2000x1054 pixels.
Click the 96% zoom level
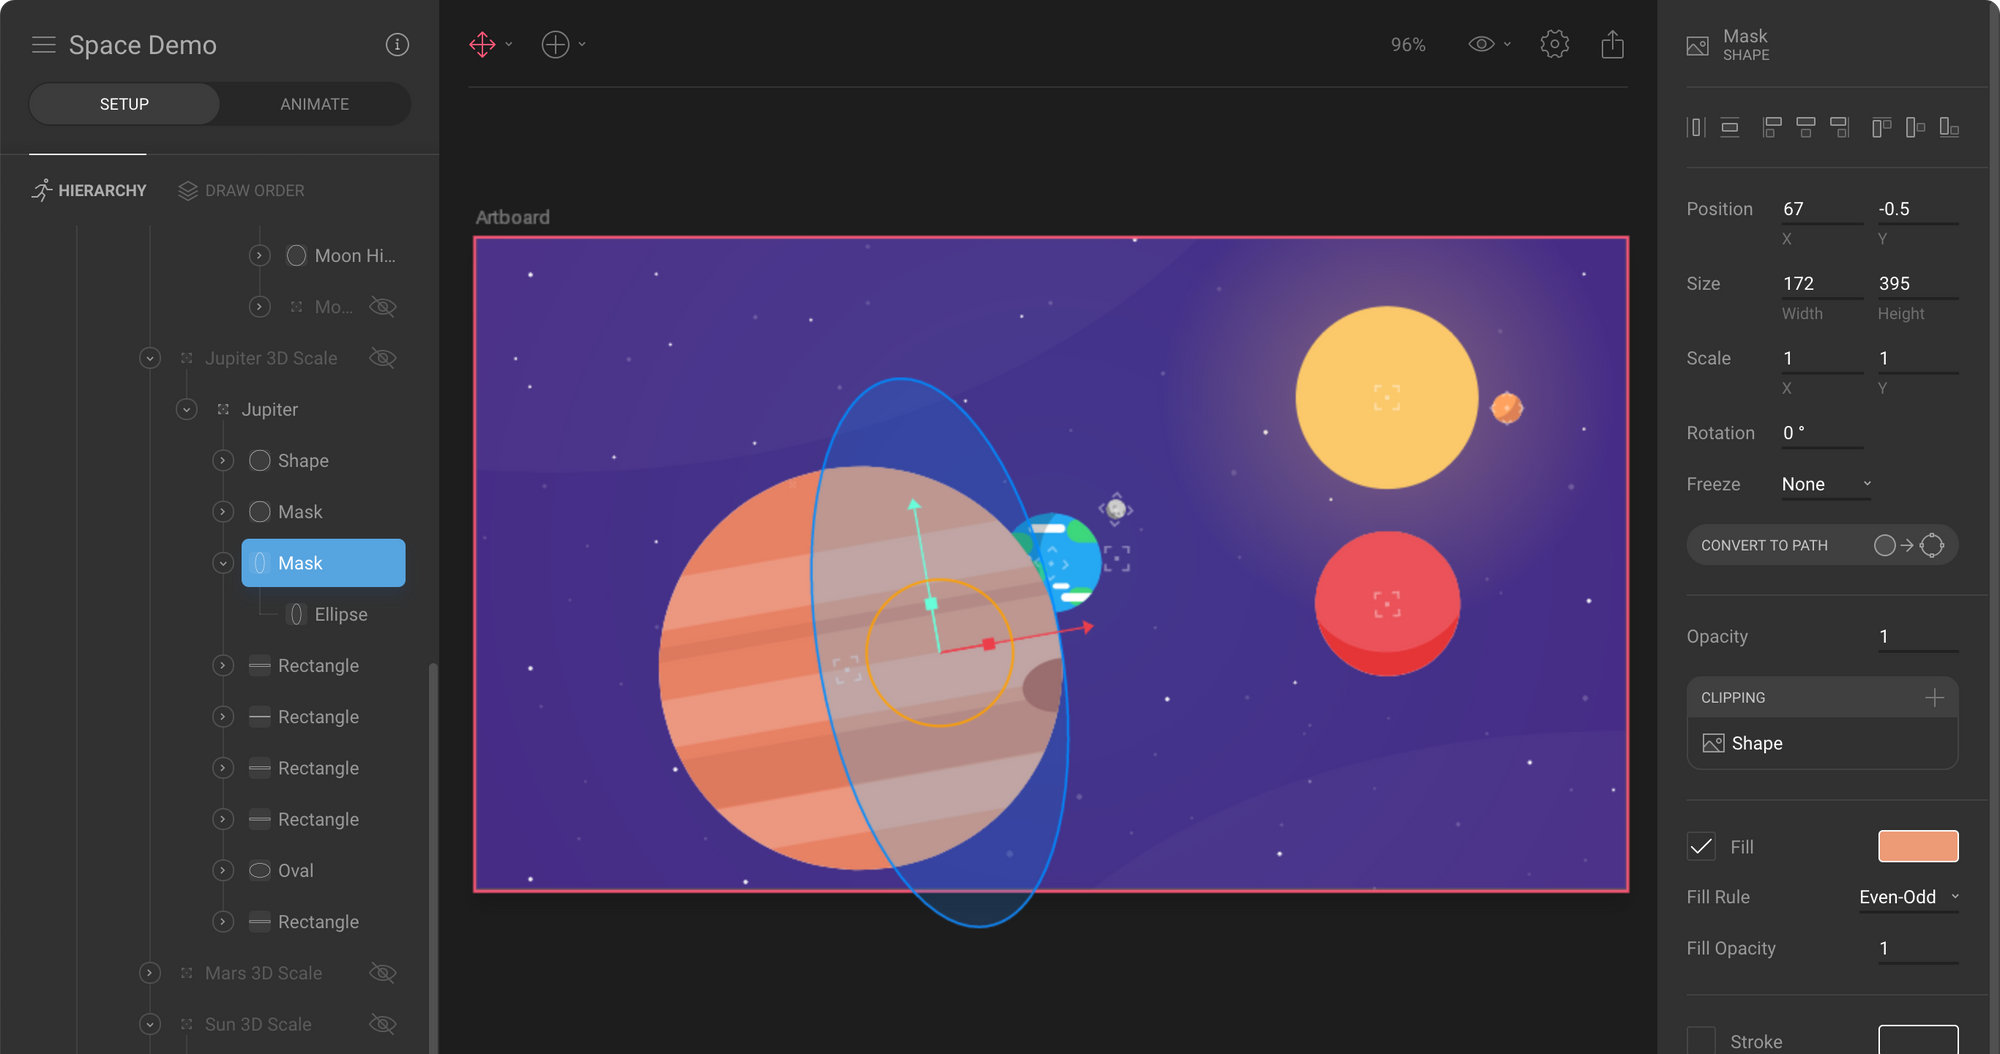[x=1408, y=45]
